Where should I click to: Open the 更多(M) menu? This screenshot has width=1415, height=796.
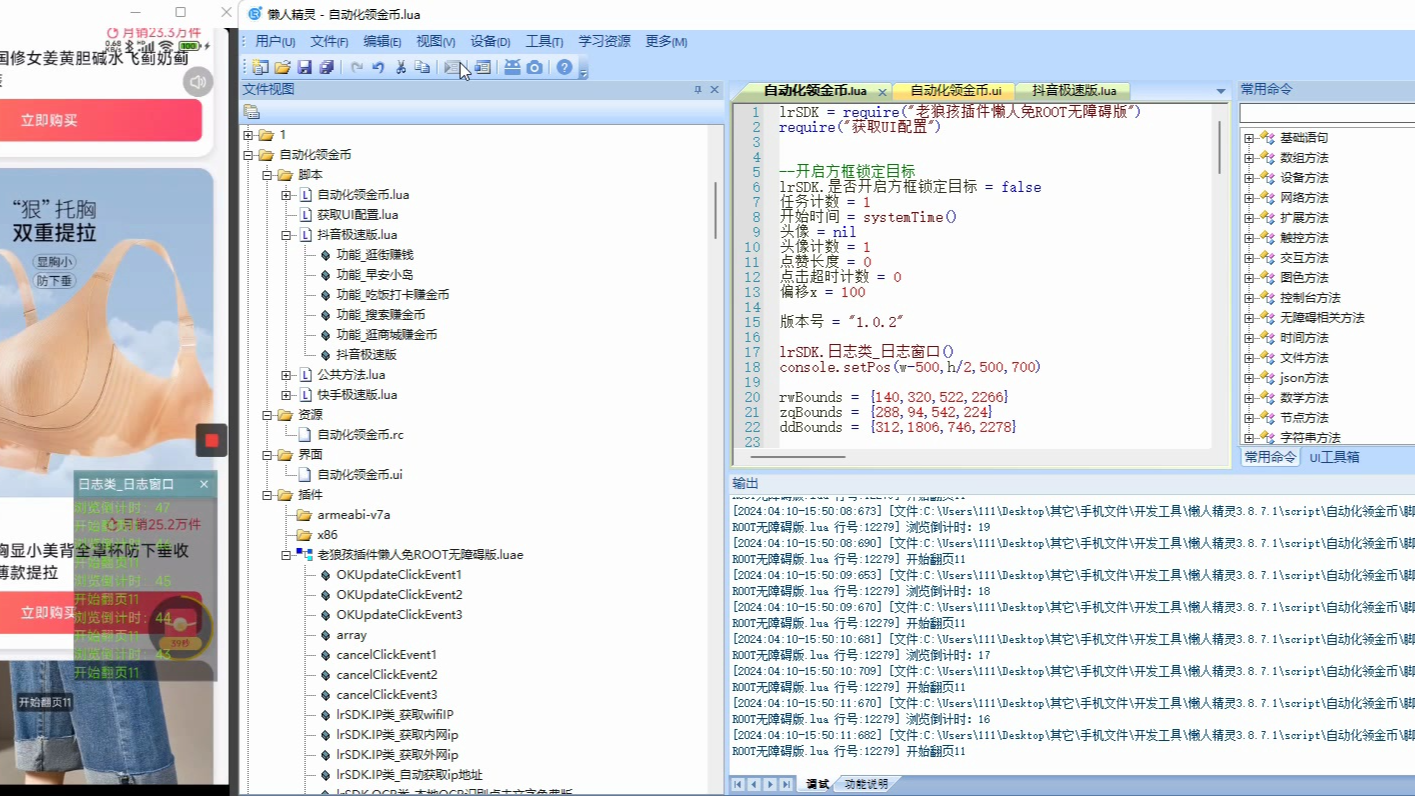click(x=666, y=42)
